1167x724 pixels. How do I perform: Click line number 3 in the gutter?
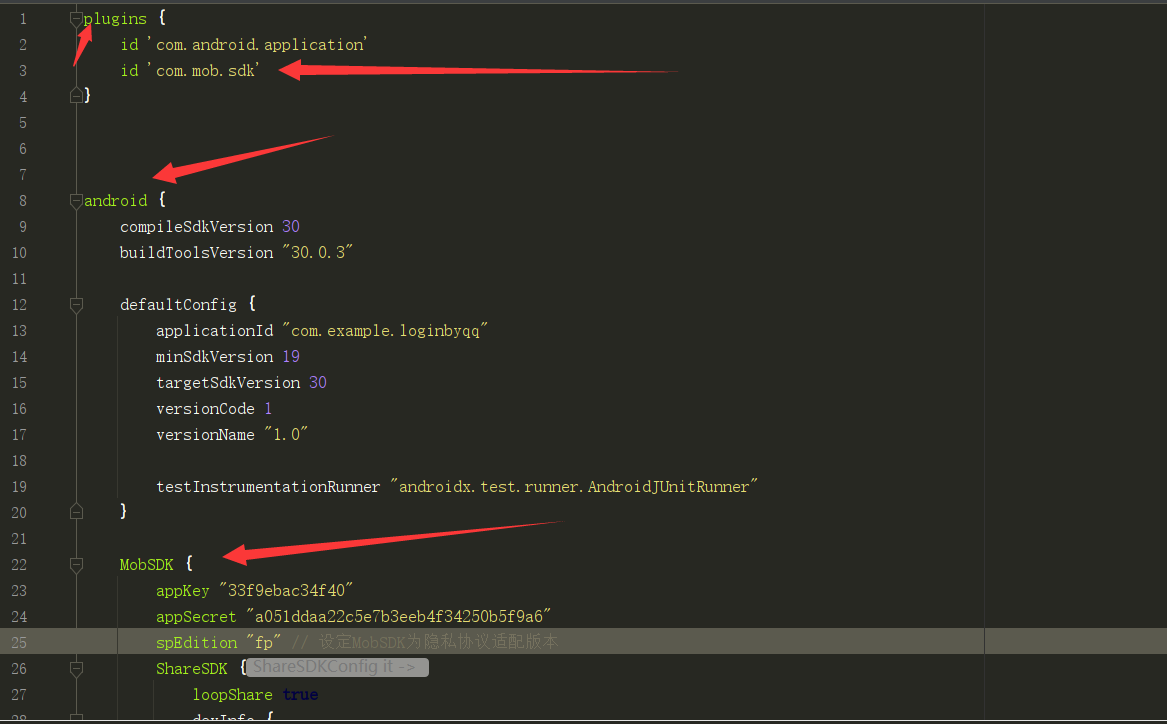pos(22,71)
